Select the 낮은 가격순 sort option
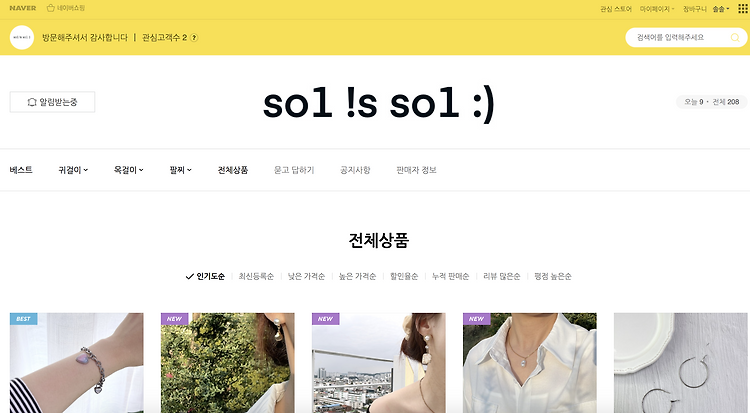Screen dimensions: 750x413 click(306, 276)
